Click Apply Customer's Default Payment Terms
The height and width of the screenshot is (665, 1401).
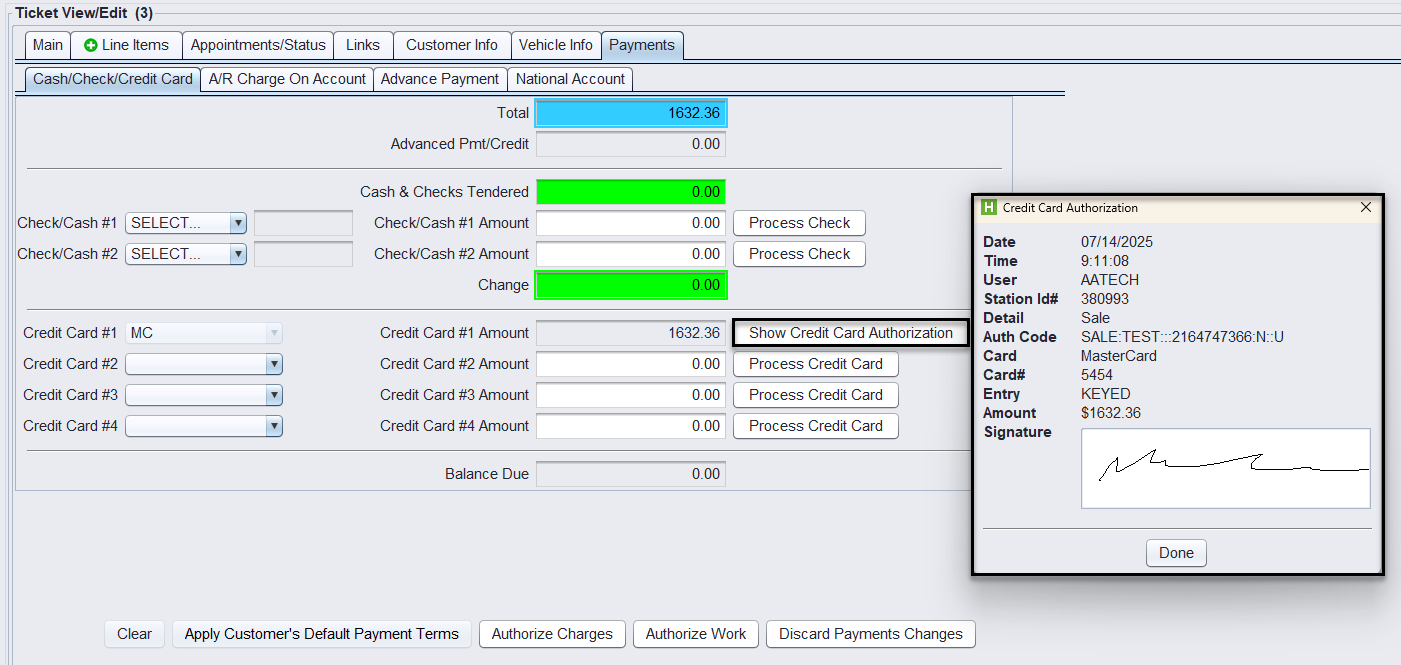click(321, 634)
